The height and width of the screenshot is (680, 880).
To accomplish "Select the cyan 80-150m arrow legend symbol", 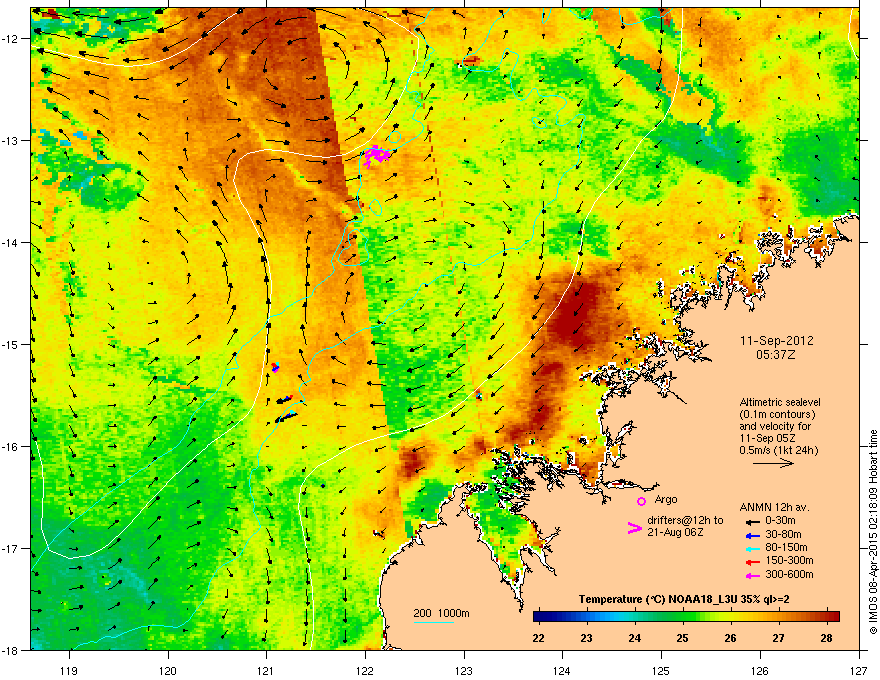I will pyautogui.click(x=752, y=548).
